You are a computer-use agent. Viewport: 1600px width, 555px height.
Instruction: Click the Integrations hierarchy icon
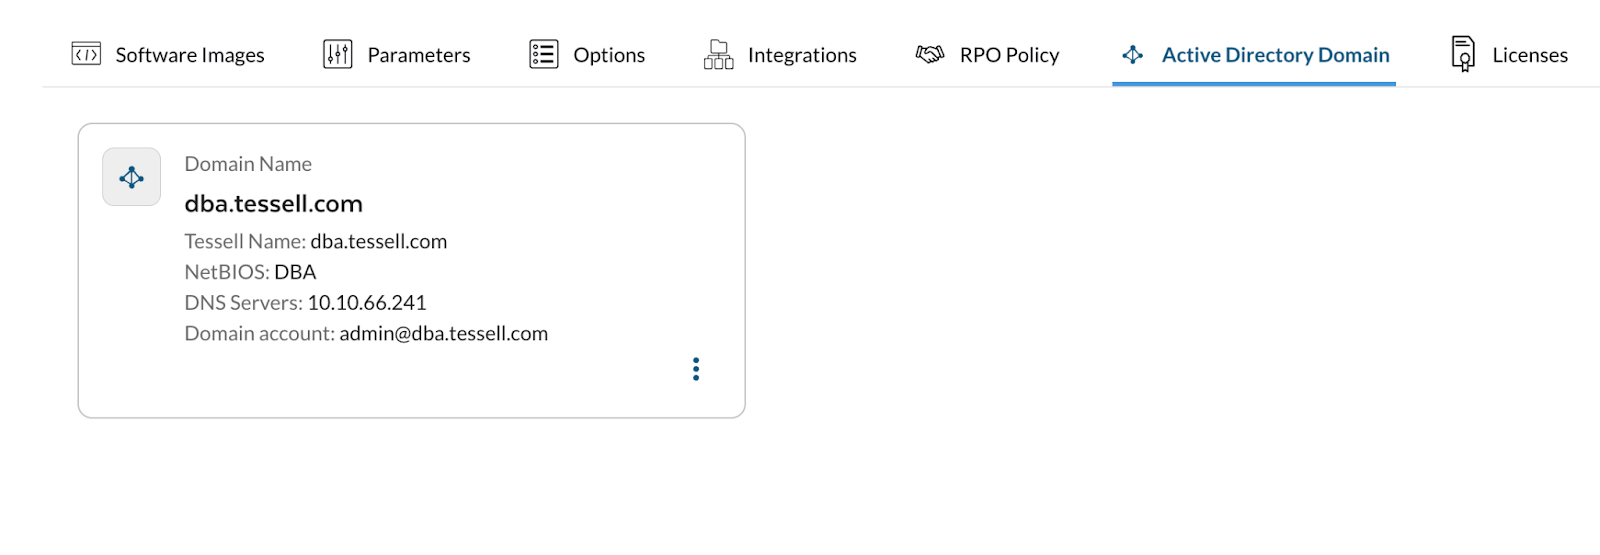[x=718, y=54]
